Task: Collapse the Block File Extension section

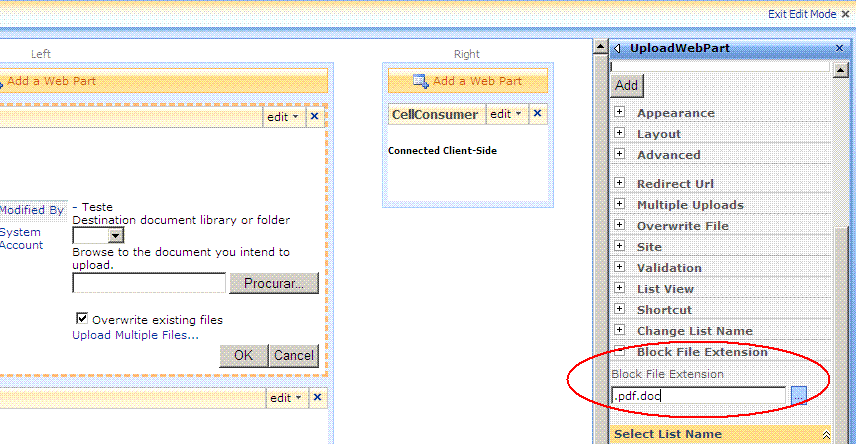Action: 620,351
